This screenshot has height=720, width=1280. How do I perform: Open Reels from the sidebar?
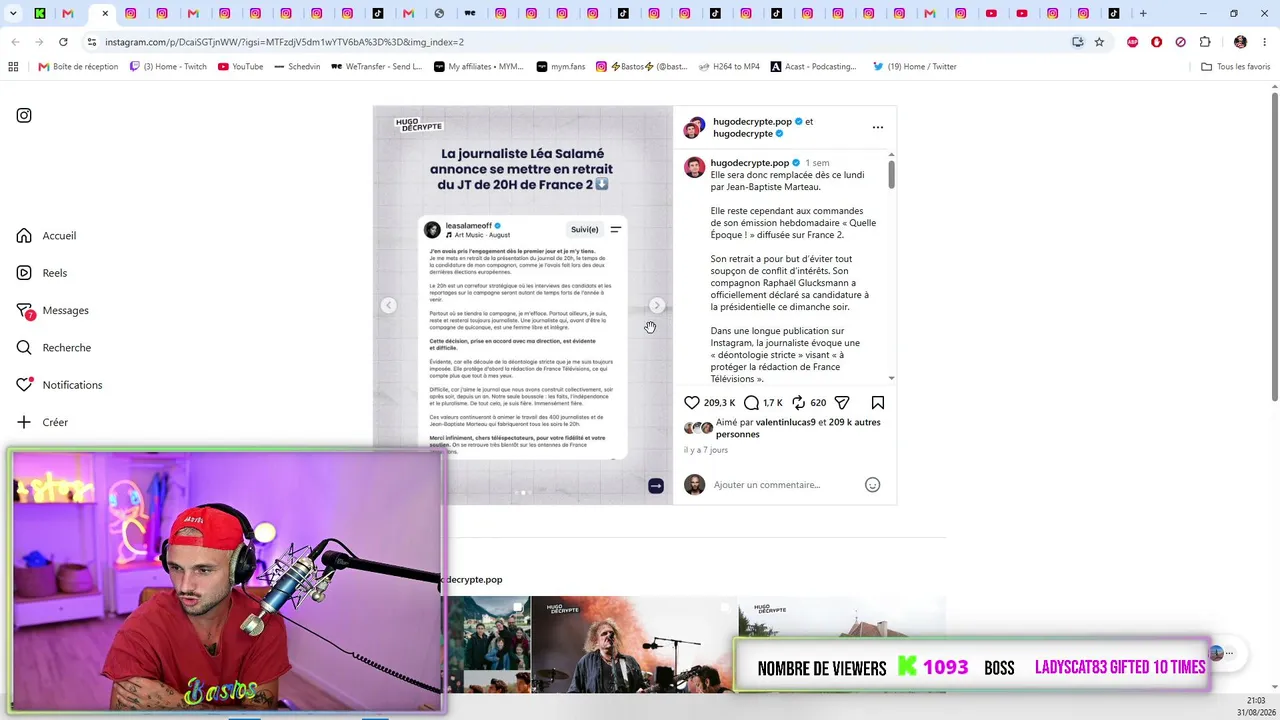[x=42, y=273]
